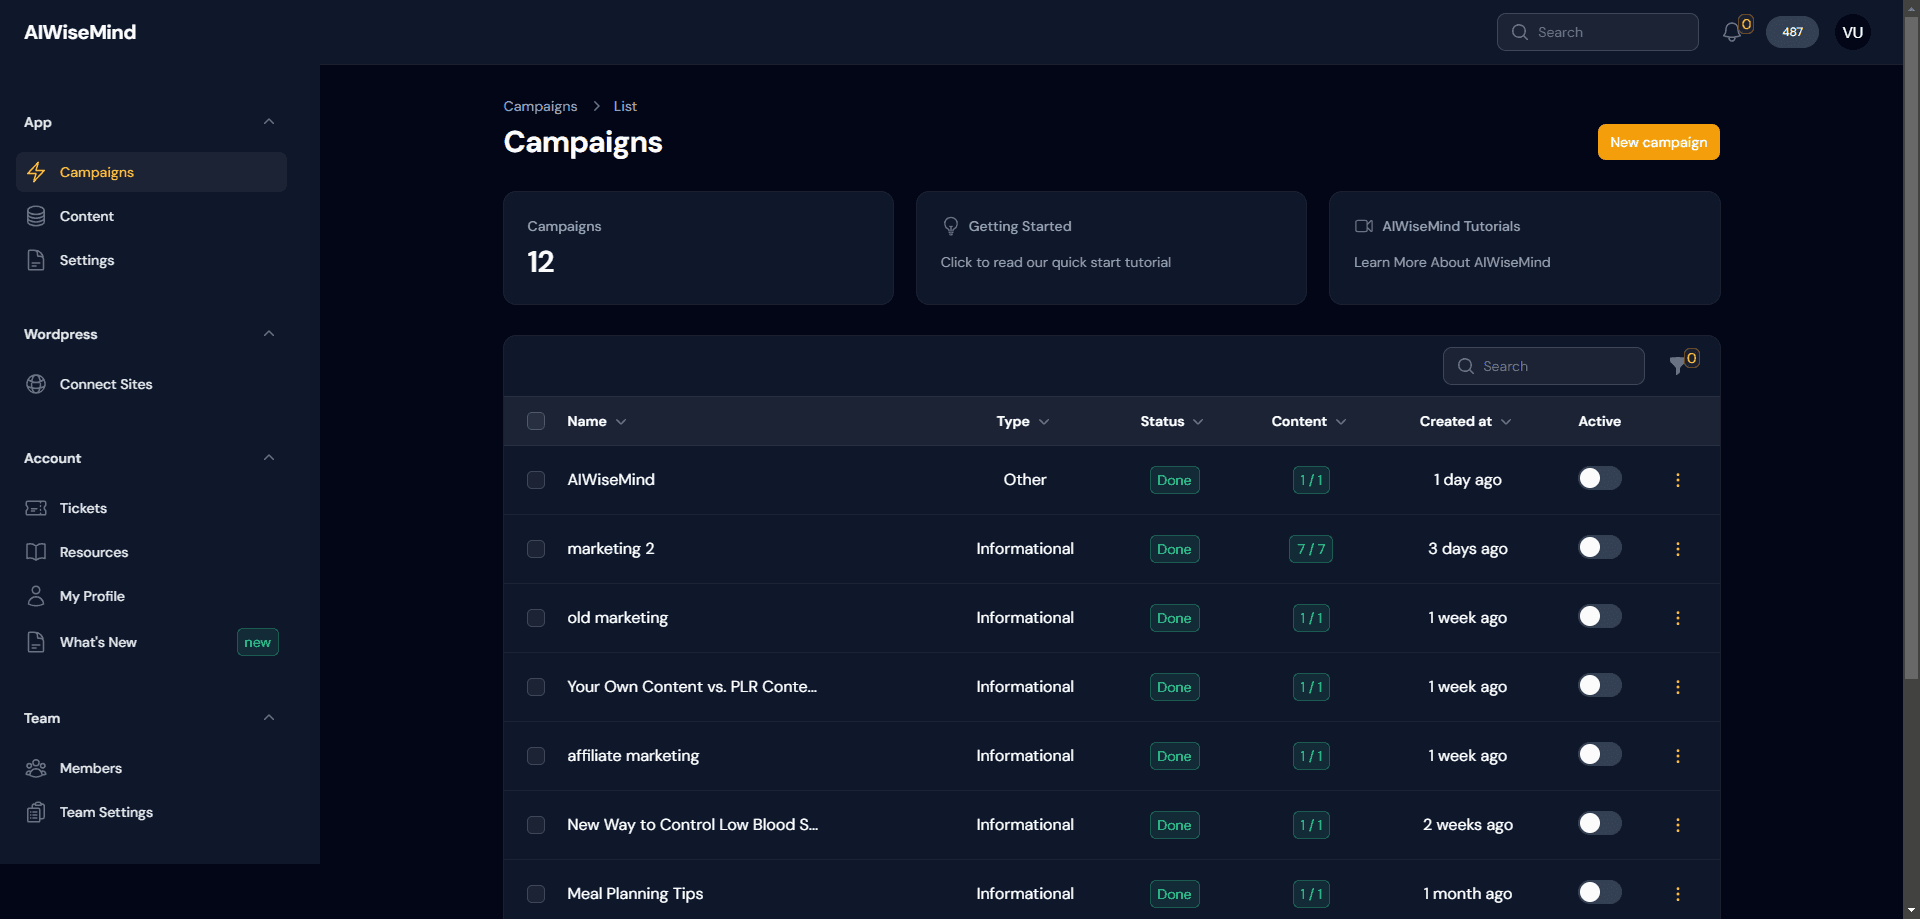Screen dimensions: 1920x919
Task: Sort table by Content column
Action: [x=1309, y=421]
